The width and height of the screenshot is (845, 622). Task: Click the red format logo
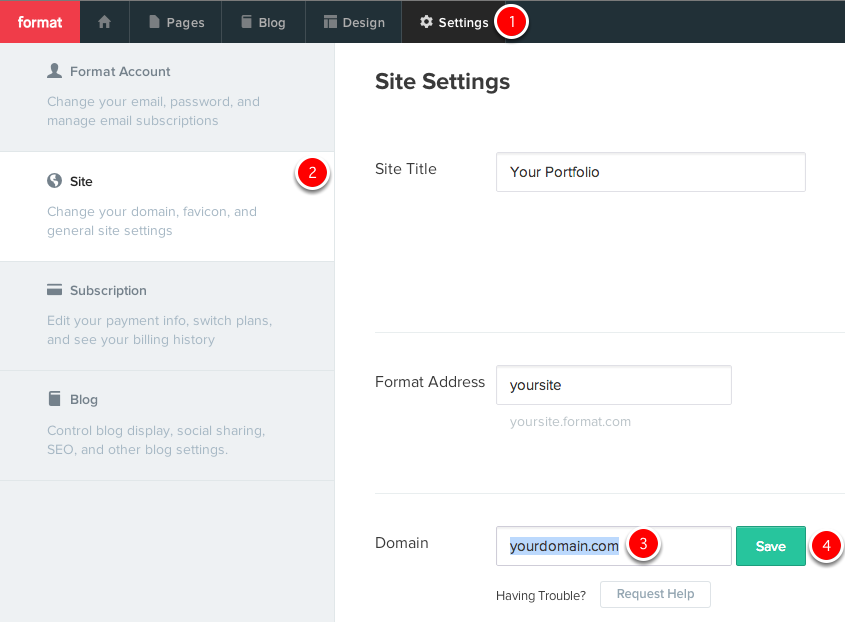click(x=40, y=22)
